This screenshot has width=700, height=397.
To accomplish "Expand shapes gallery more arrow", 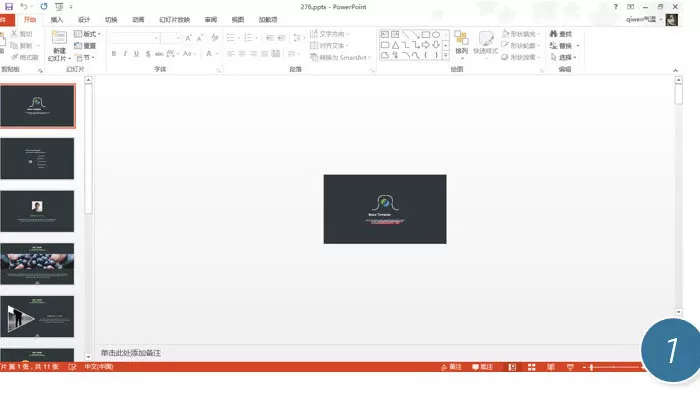I will [x=446, y=55].
